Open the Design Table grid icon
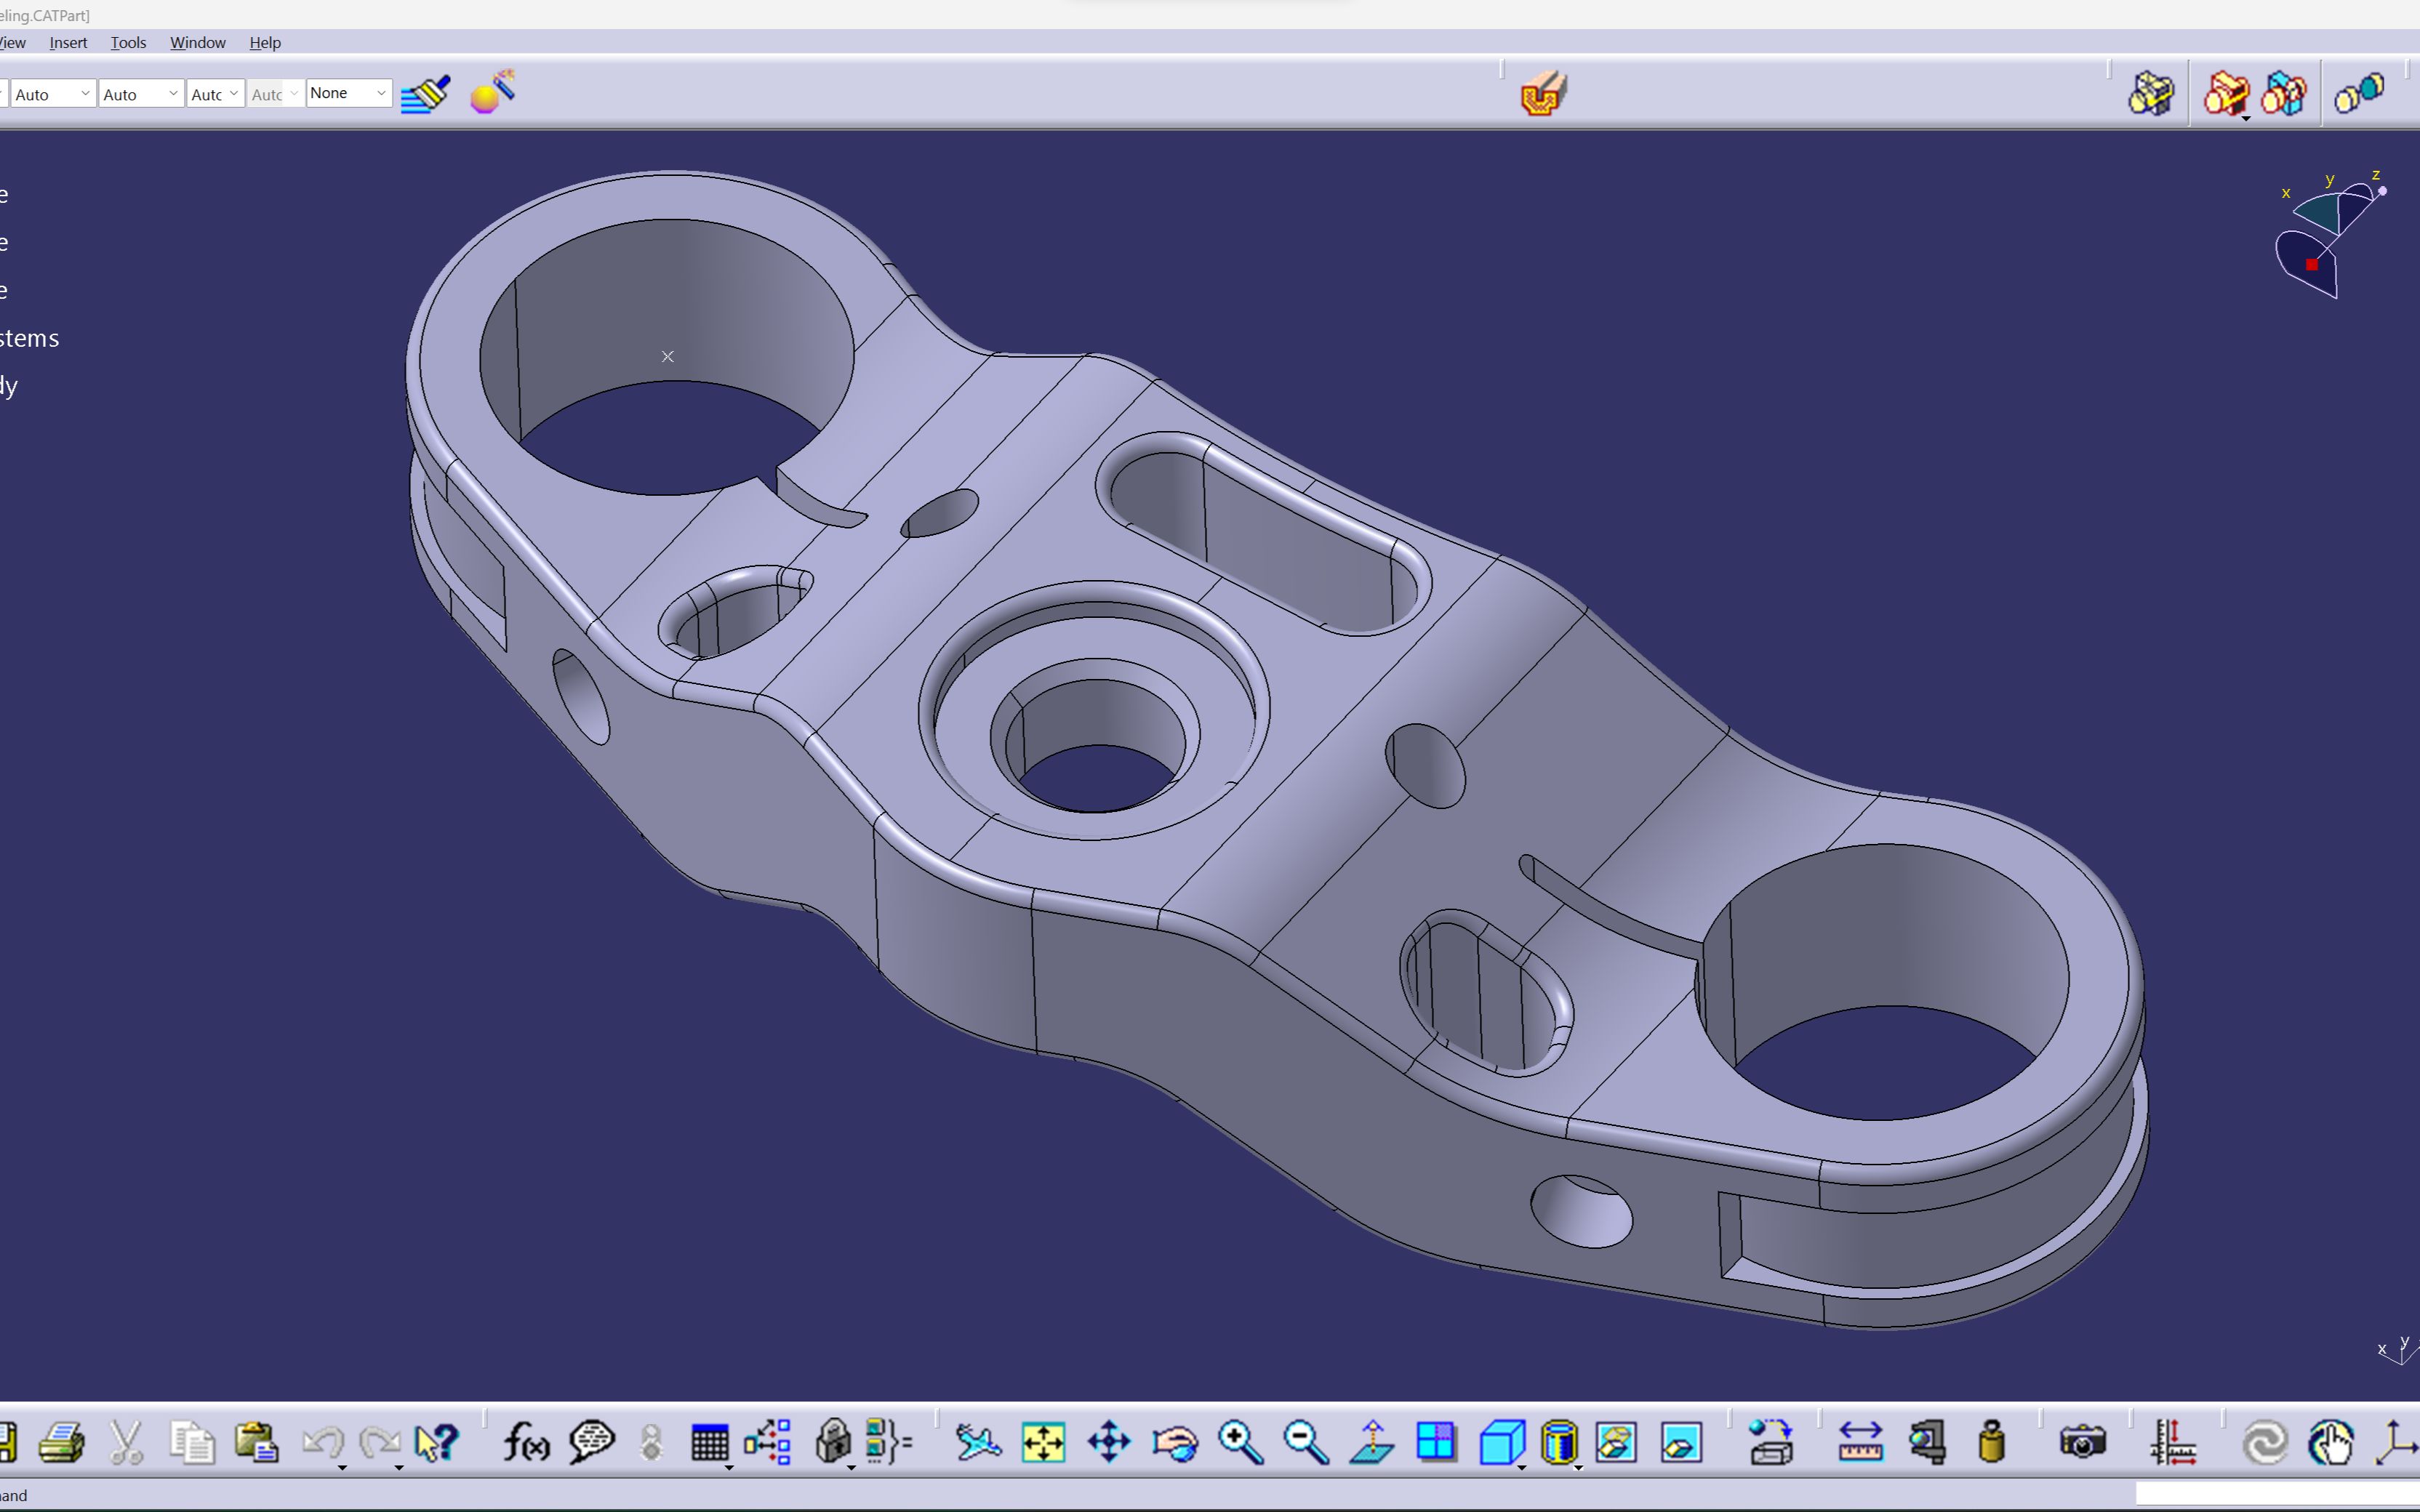 click(709, 1442)
